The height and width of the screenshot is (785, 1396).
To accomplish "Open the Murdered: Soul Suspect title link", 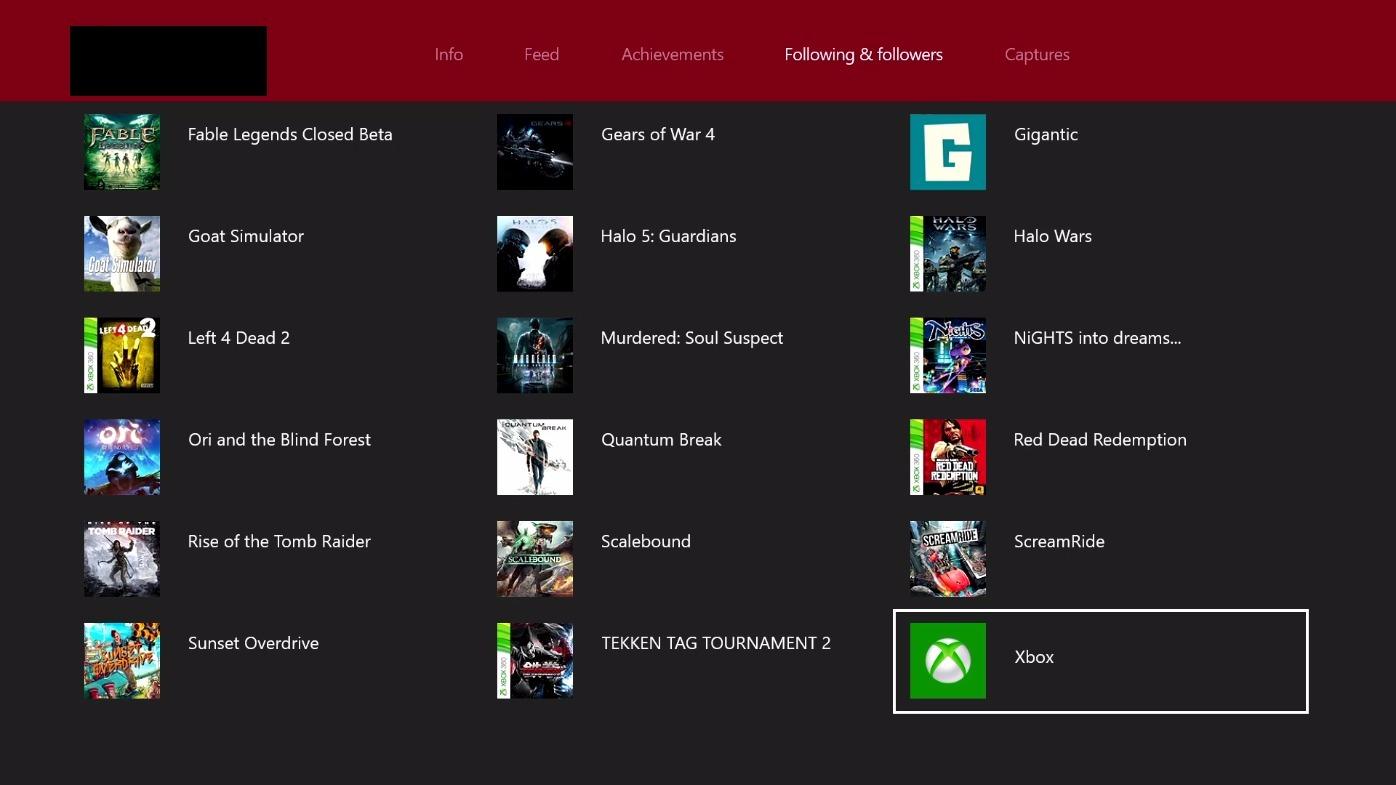I will point(691,338).
